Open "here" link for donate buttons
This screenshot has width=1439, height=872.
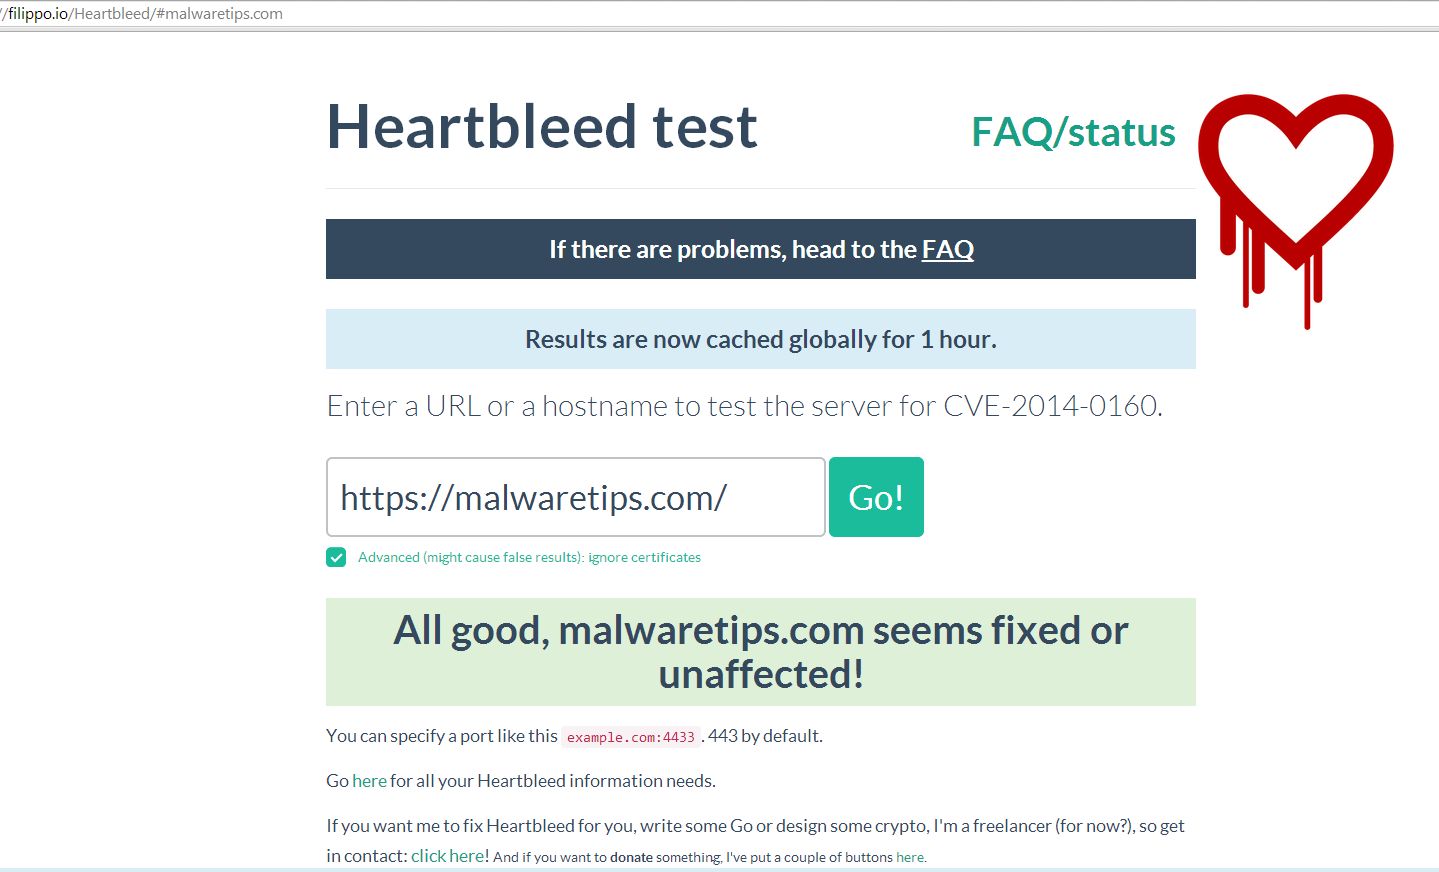909,857
